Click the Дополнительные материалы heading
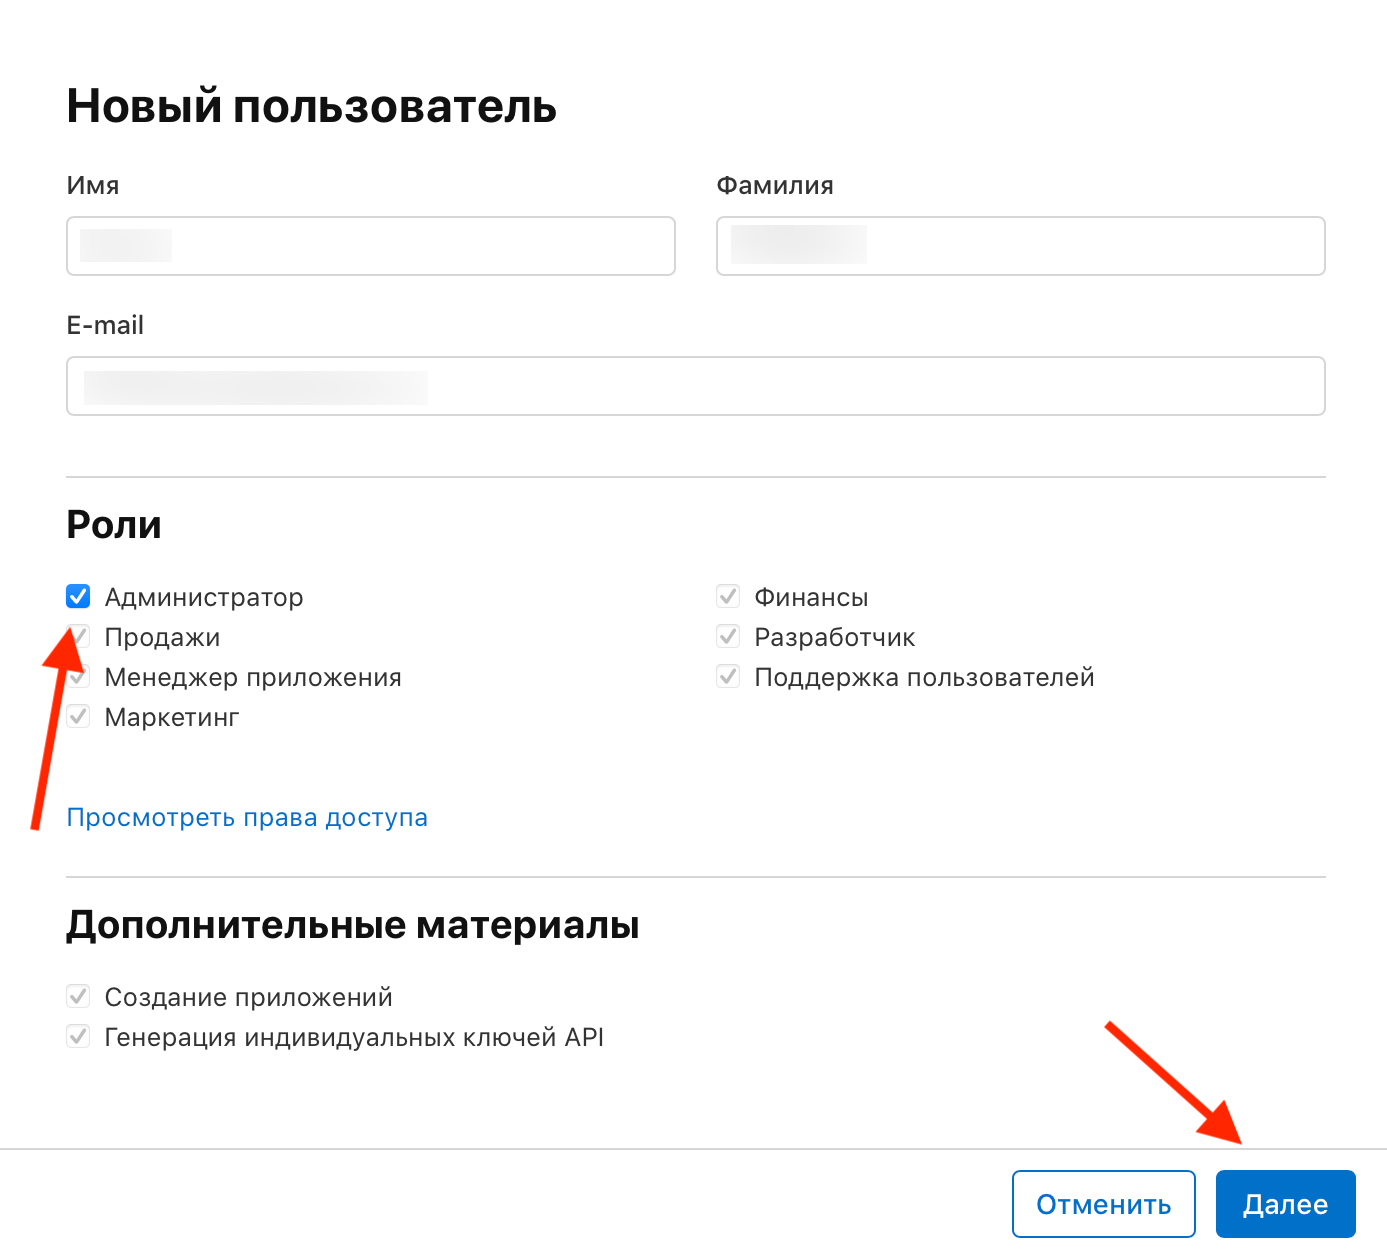The width and height of the screenshot is (1387, 1250). point(353,925)
